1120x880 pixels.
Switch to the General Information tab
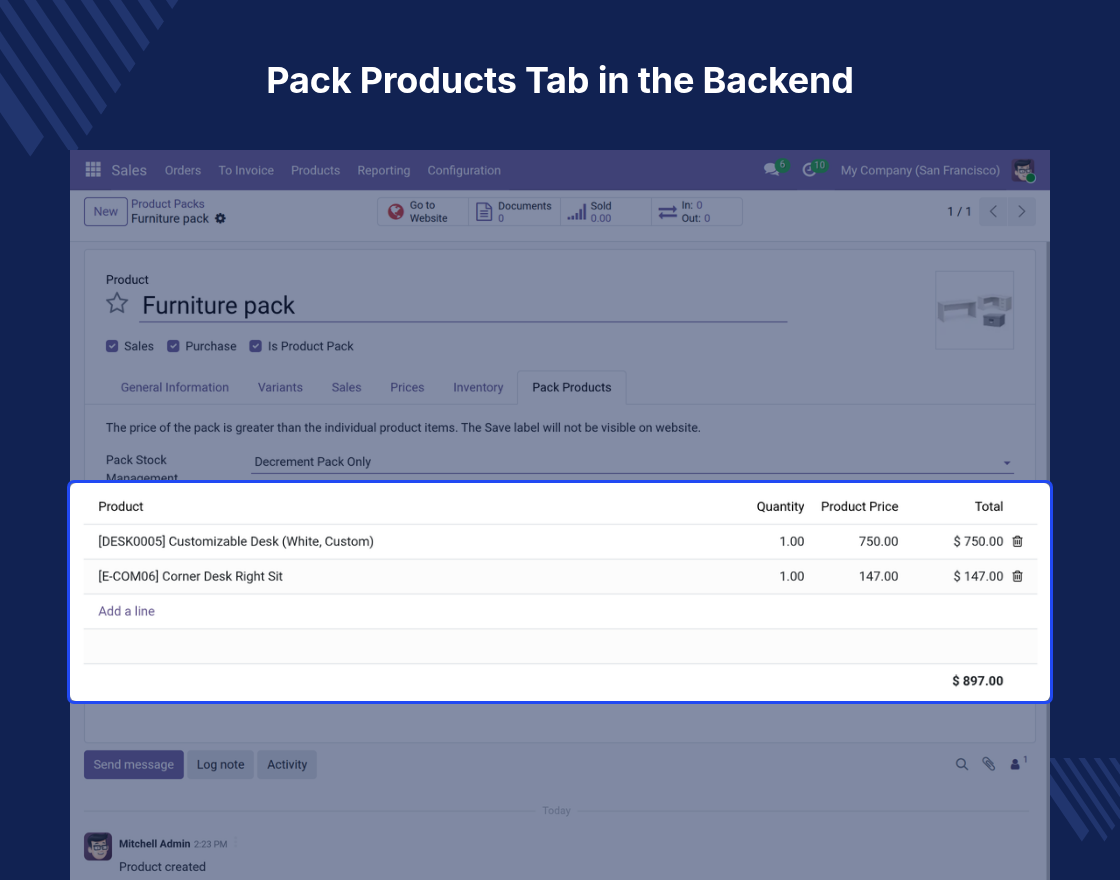[174, 387]
